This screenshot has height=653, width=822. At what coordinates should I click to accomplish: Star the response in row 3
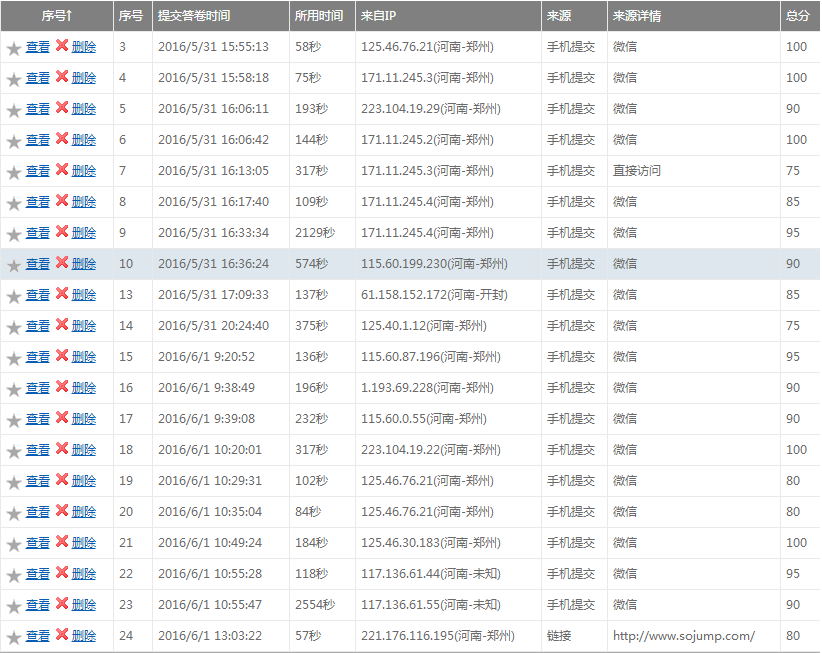click(x=13, y=48)
